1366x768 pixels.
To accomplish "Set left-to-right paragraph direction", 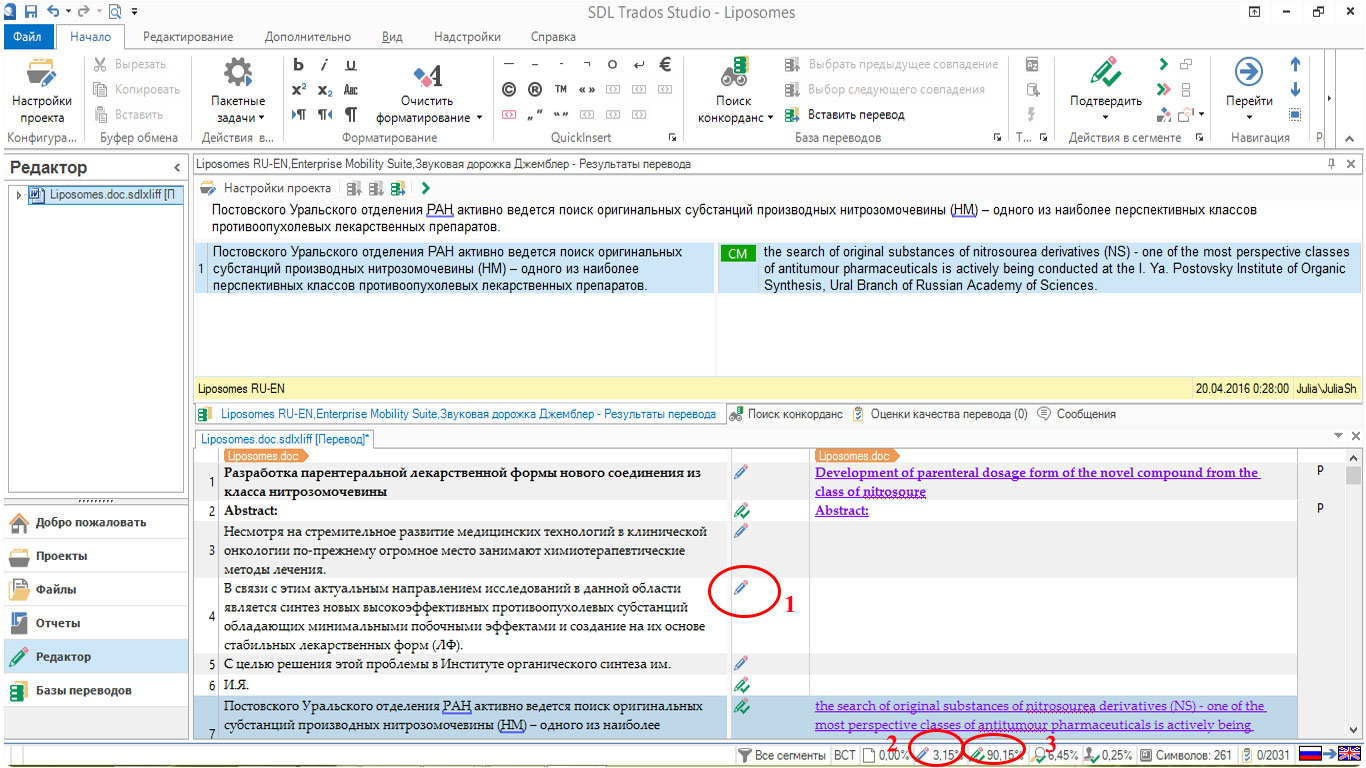I will click(x=299, y=115).
